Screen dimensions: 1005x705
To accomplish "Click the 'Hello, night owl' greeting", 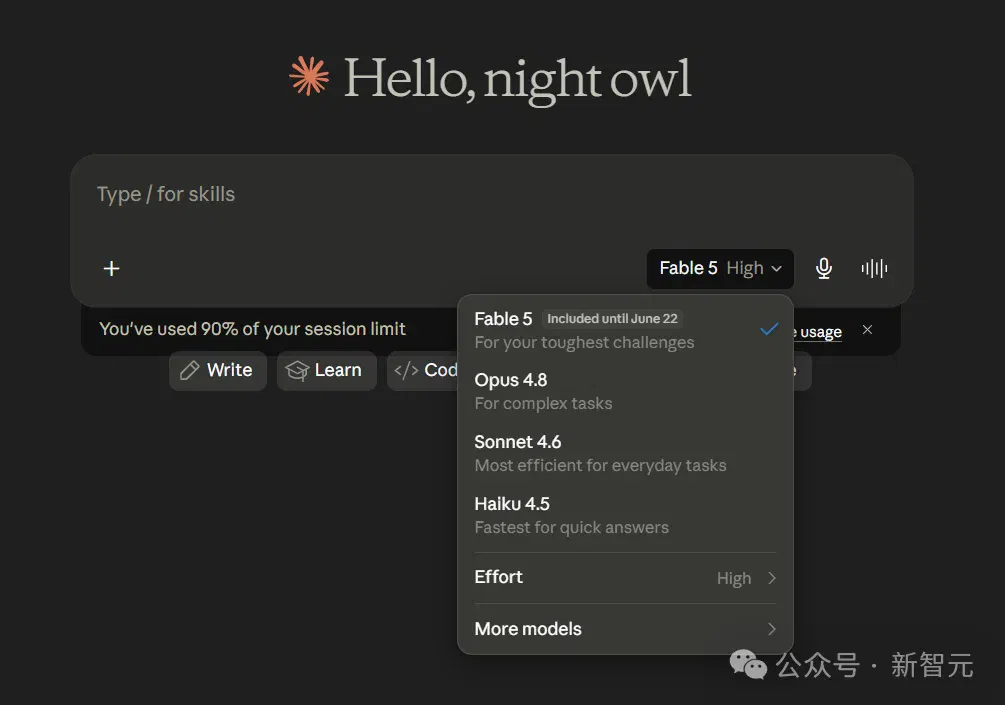I will pos(518,79).
